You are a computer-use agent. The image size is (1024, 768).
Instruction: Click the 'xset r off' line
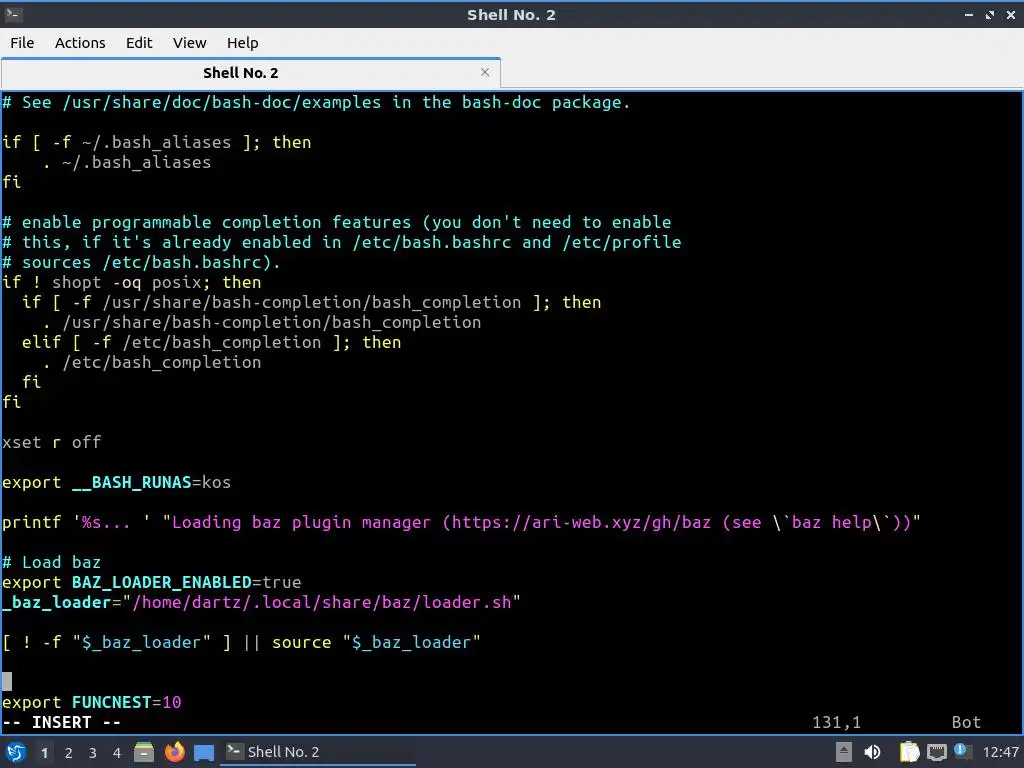(x=52, y=442)
